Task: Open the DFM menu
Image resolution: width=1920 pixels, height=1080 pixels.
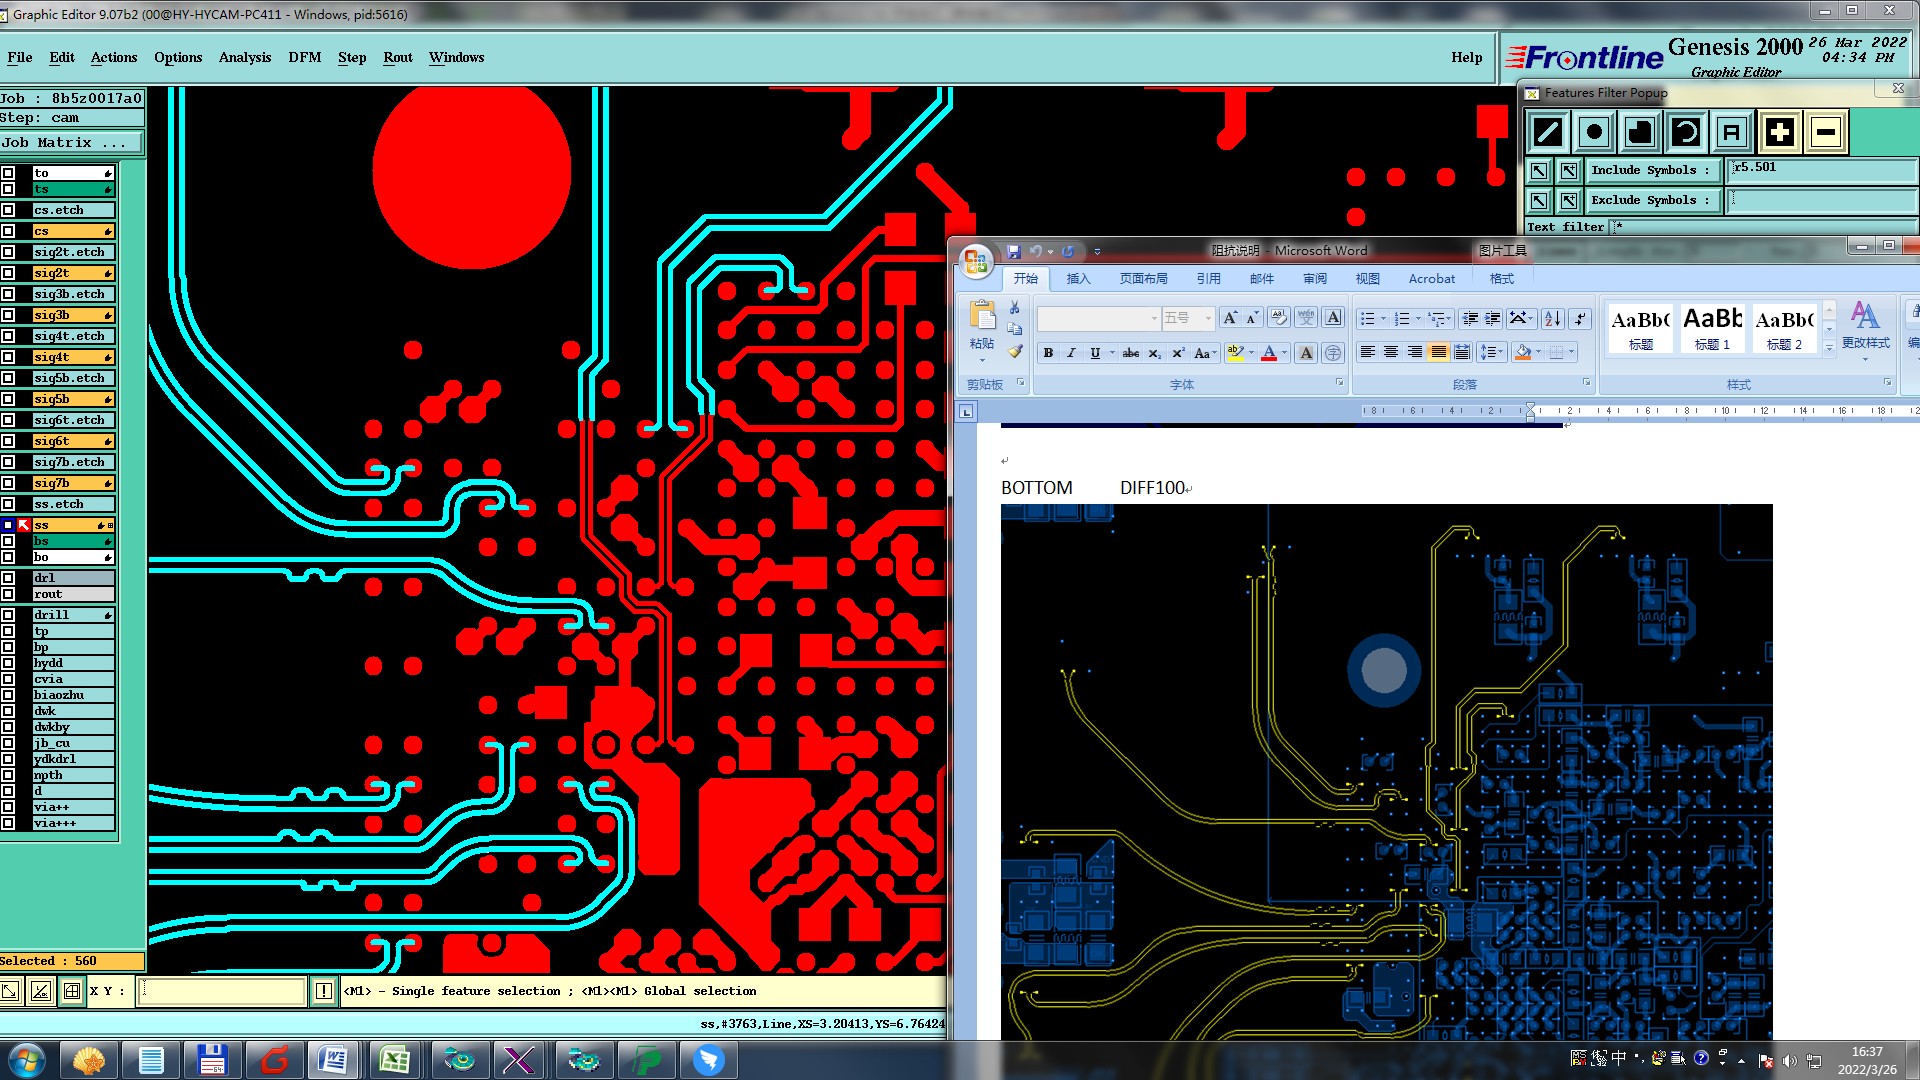Action: pos(304,57)
